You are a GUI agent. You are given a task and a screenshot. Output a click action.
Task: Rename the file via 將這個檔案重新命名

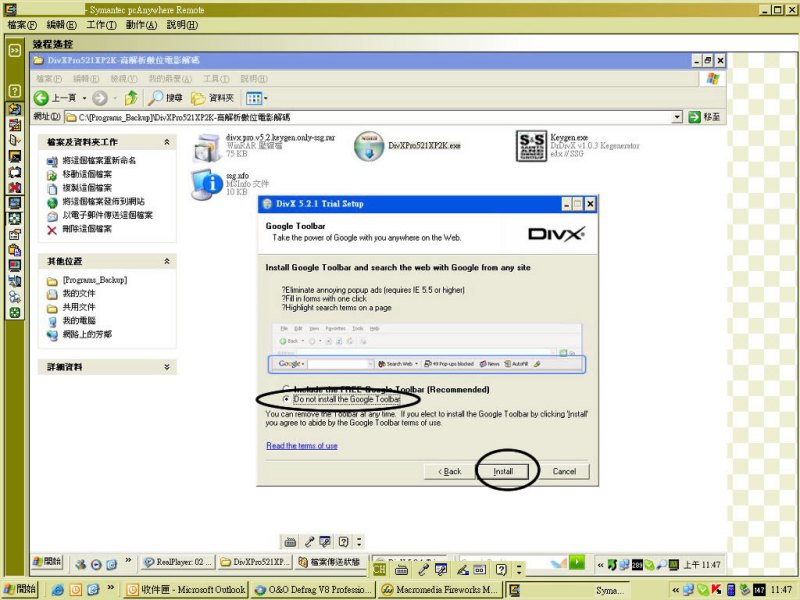click(99, 160)
